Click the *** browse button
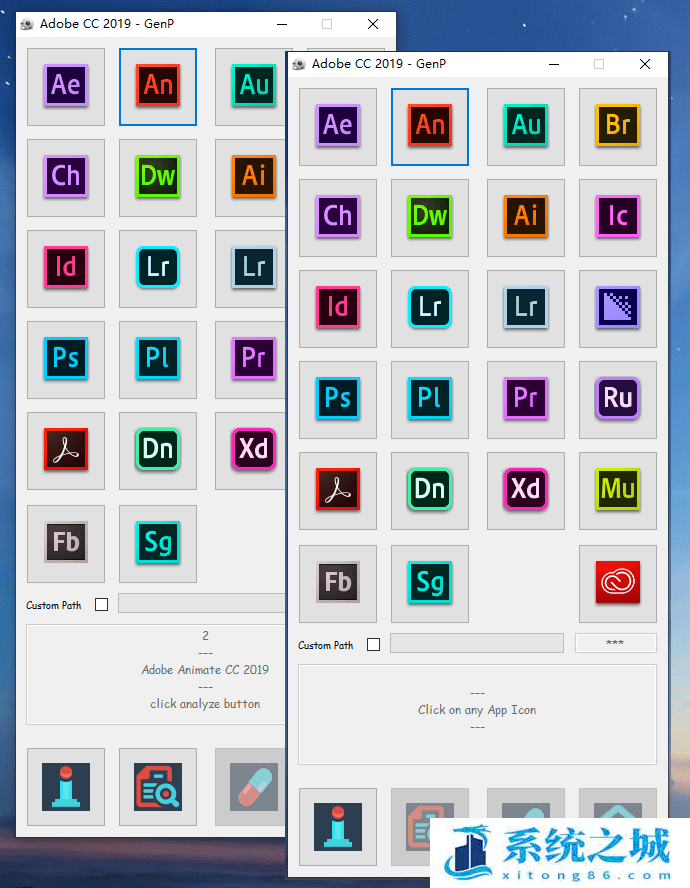Screen dimensions: 690x888 click(615, 643)
